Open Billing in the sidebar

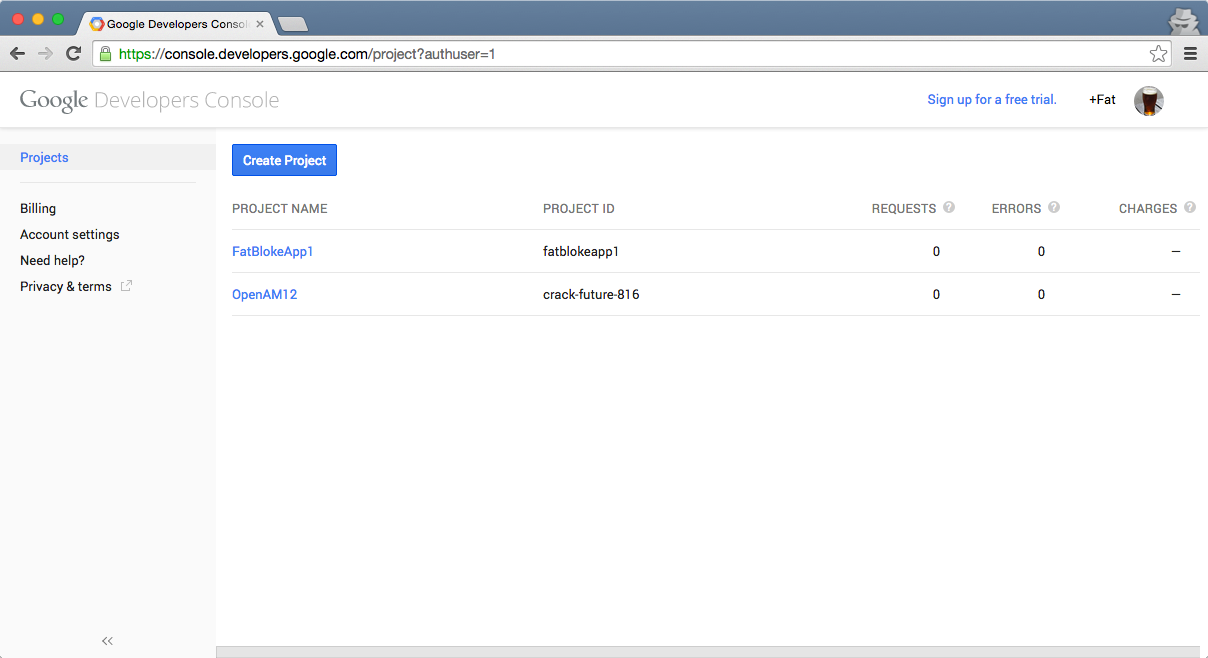click(38, 208)
